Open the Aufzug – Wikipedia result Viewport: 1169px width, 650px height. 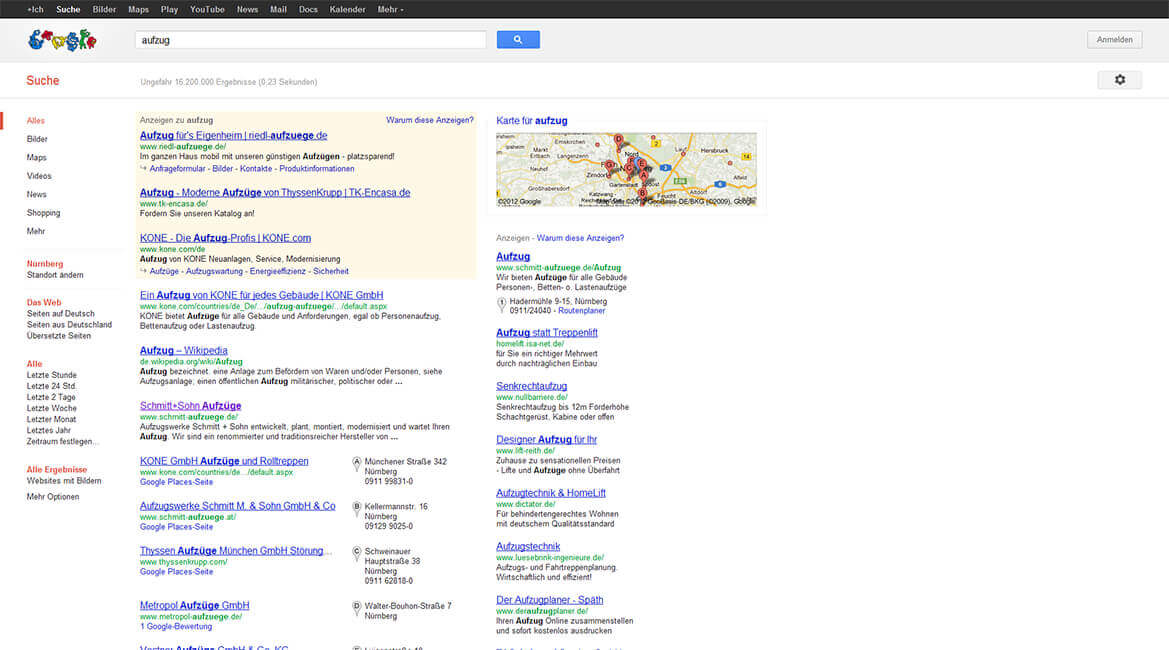(183, 350)
